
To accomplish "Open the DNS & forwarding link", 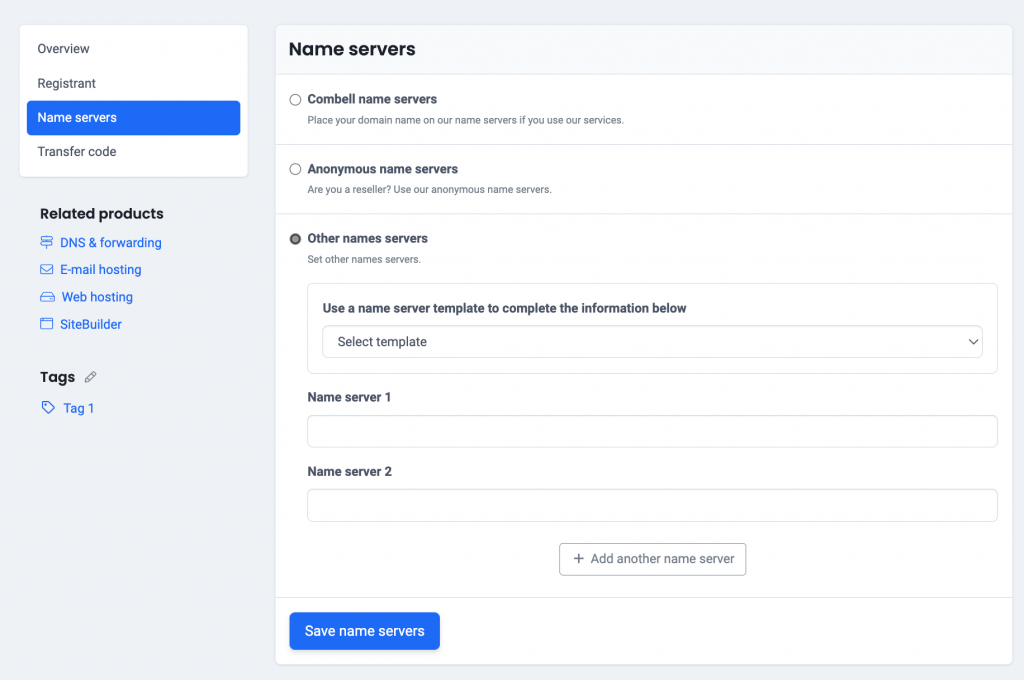I will [x=111, y=242].
